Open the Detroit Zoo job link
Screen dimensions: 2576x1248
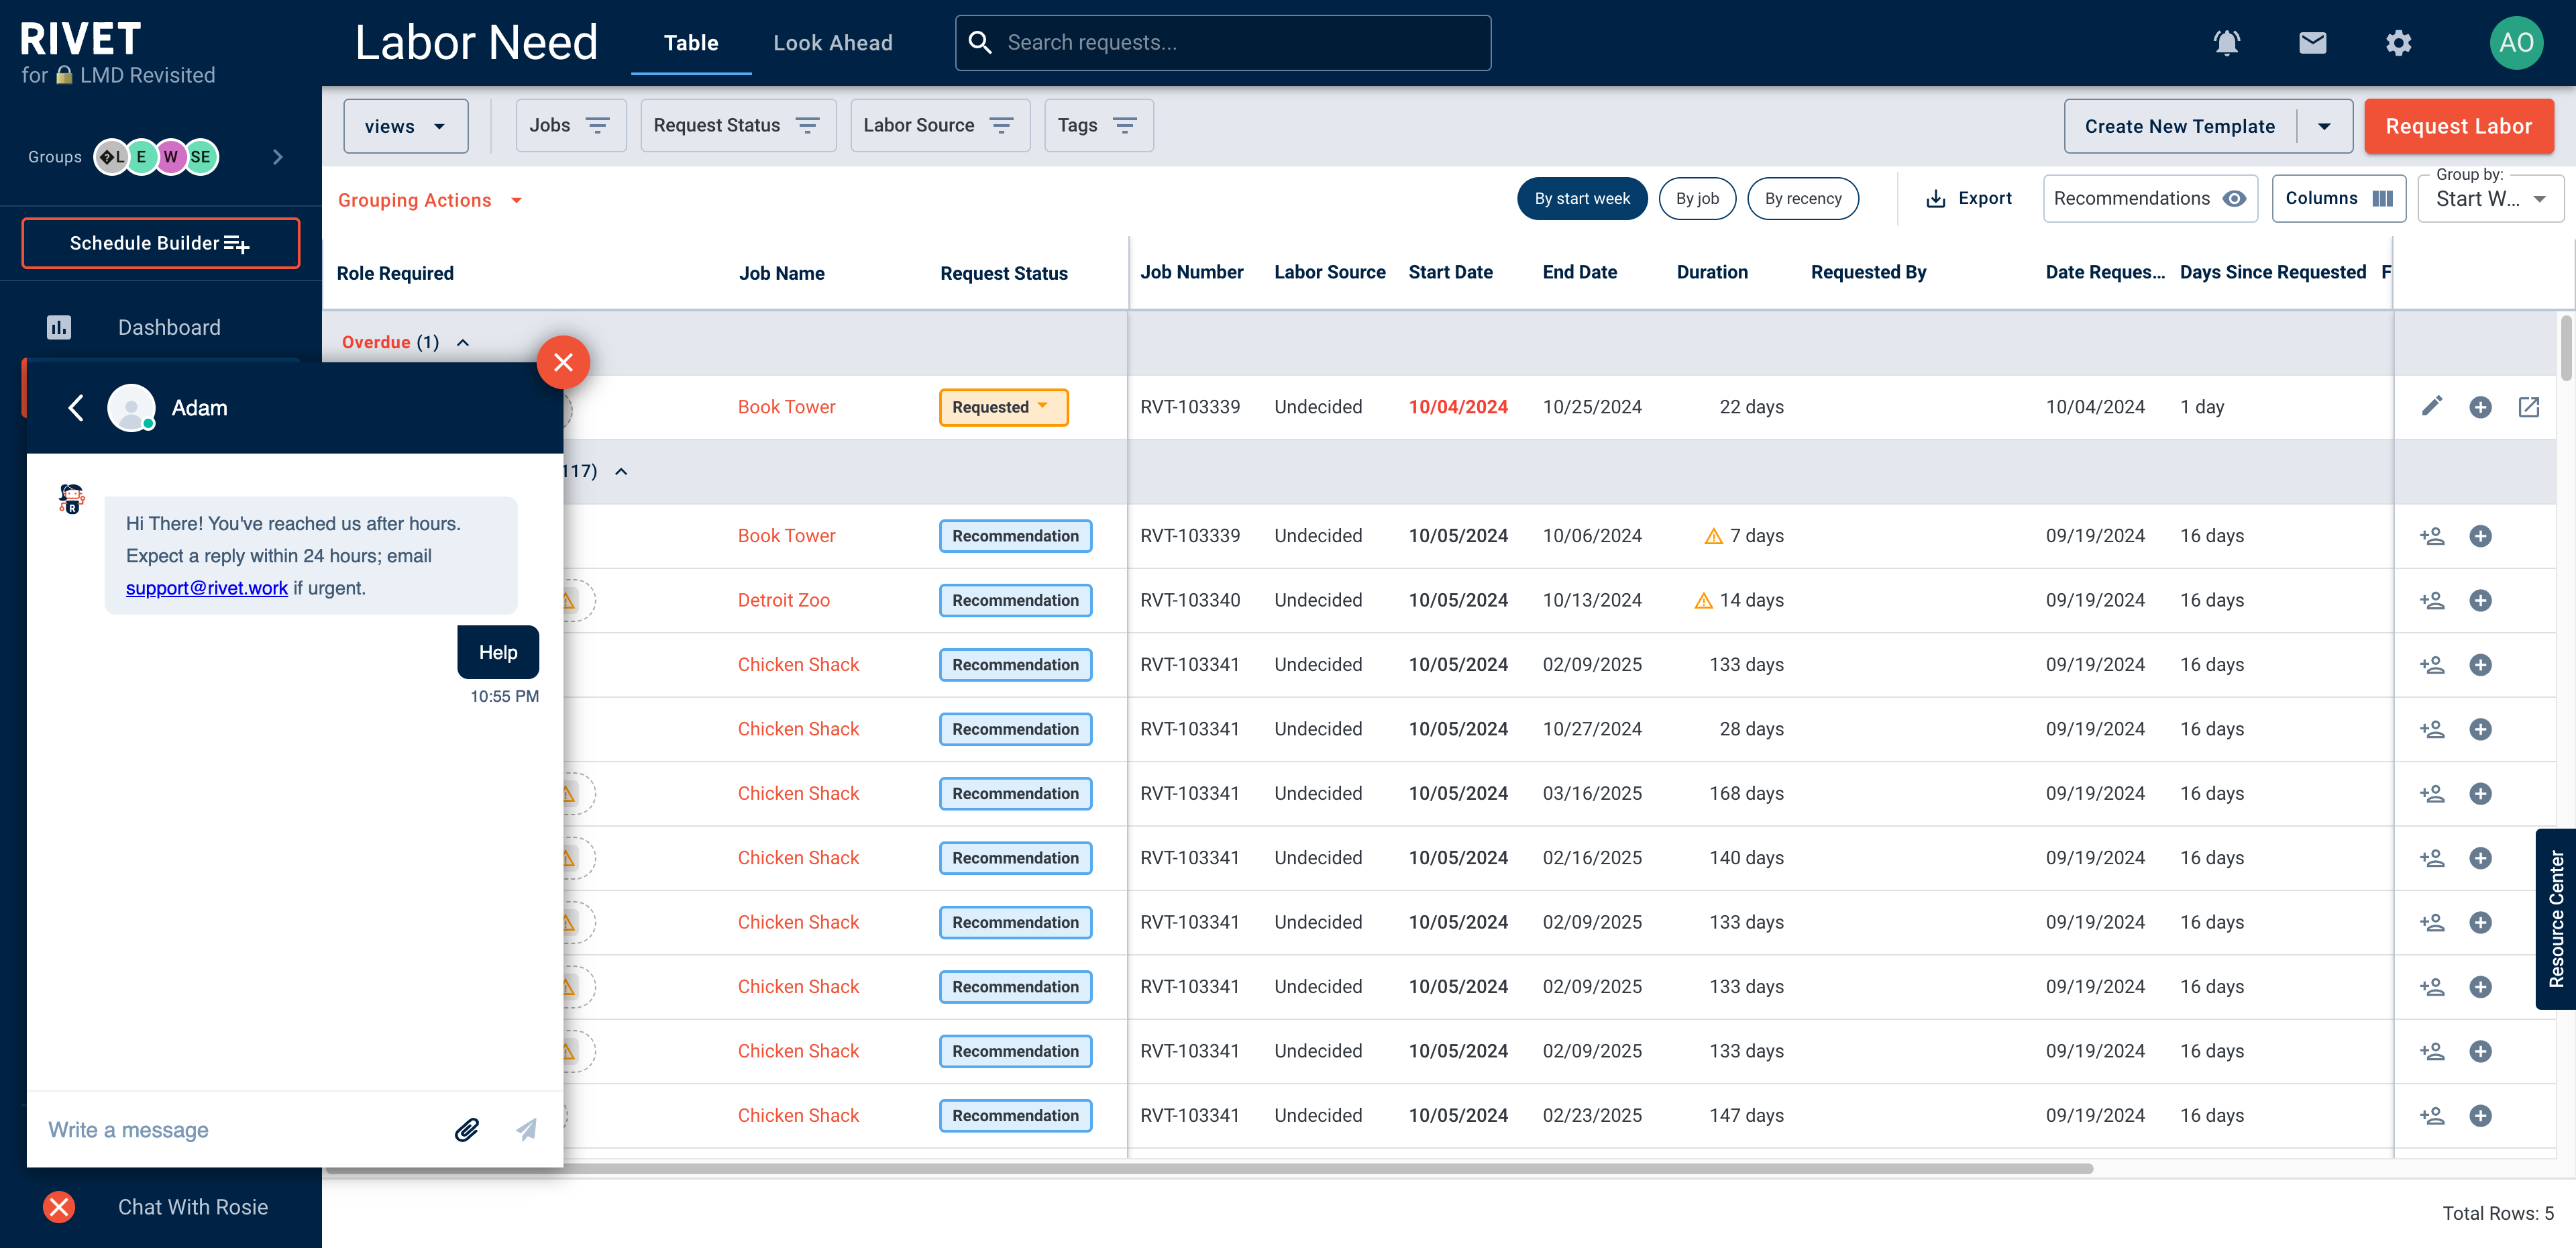pos(783,600)
